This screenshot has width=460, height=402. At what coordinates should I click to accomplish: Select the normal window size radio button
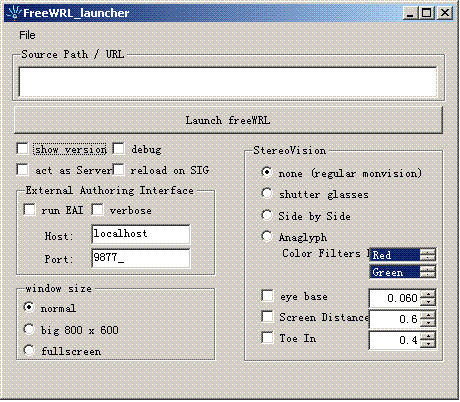click(29, 307)
